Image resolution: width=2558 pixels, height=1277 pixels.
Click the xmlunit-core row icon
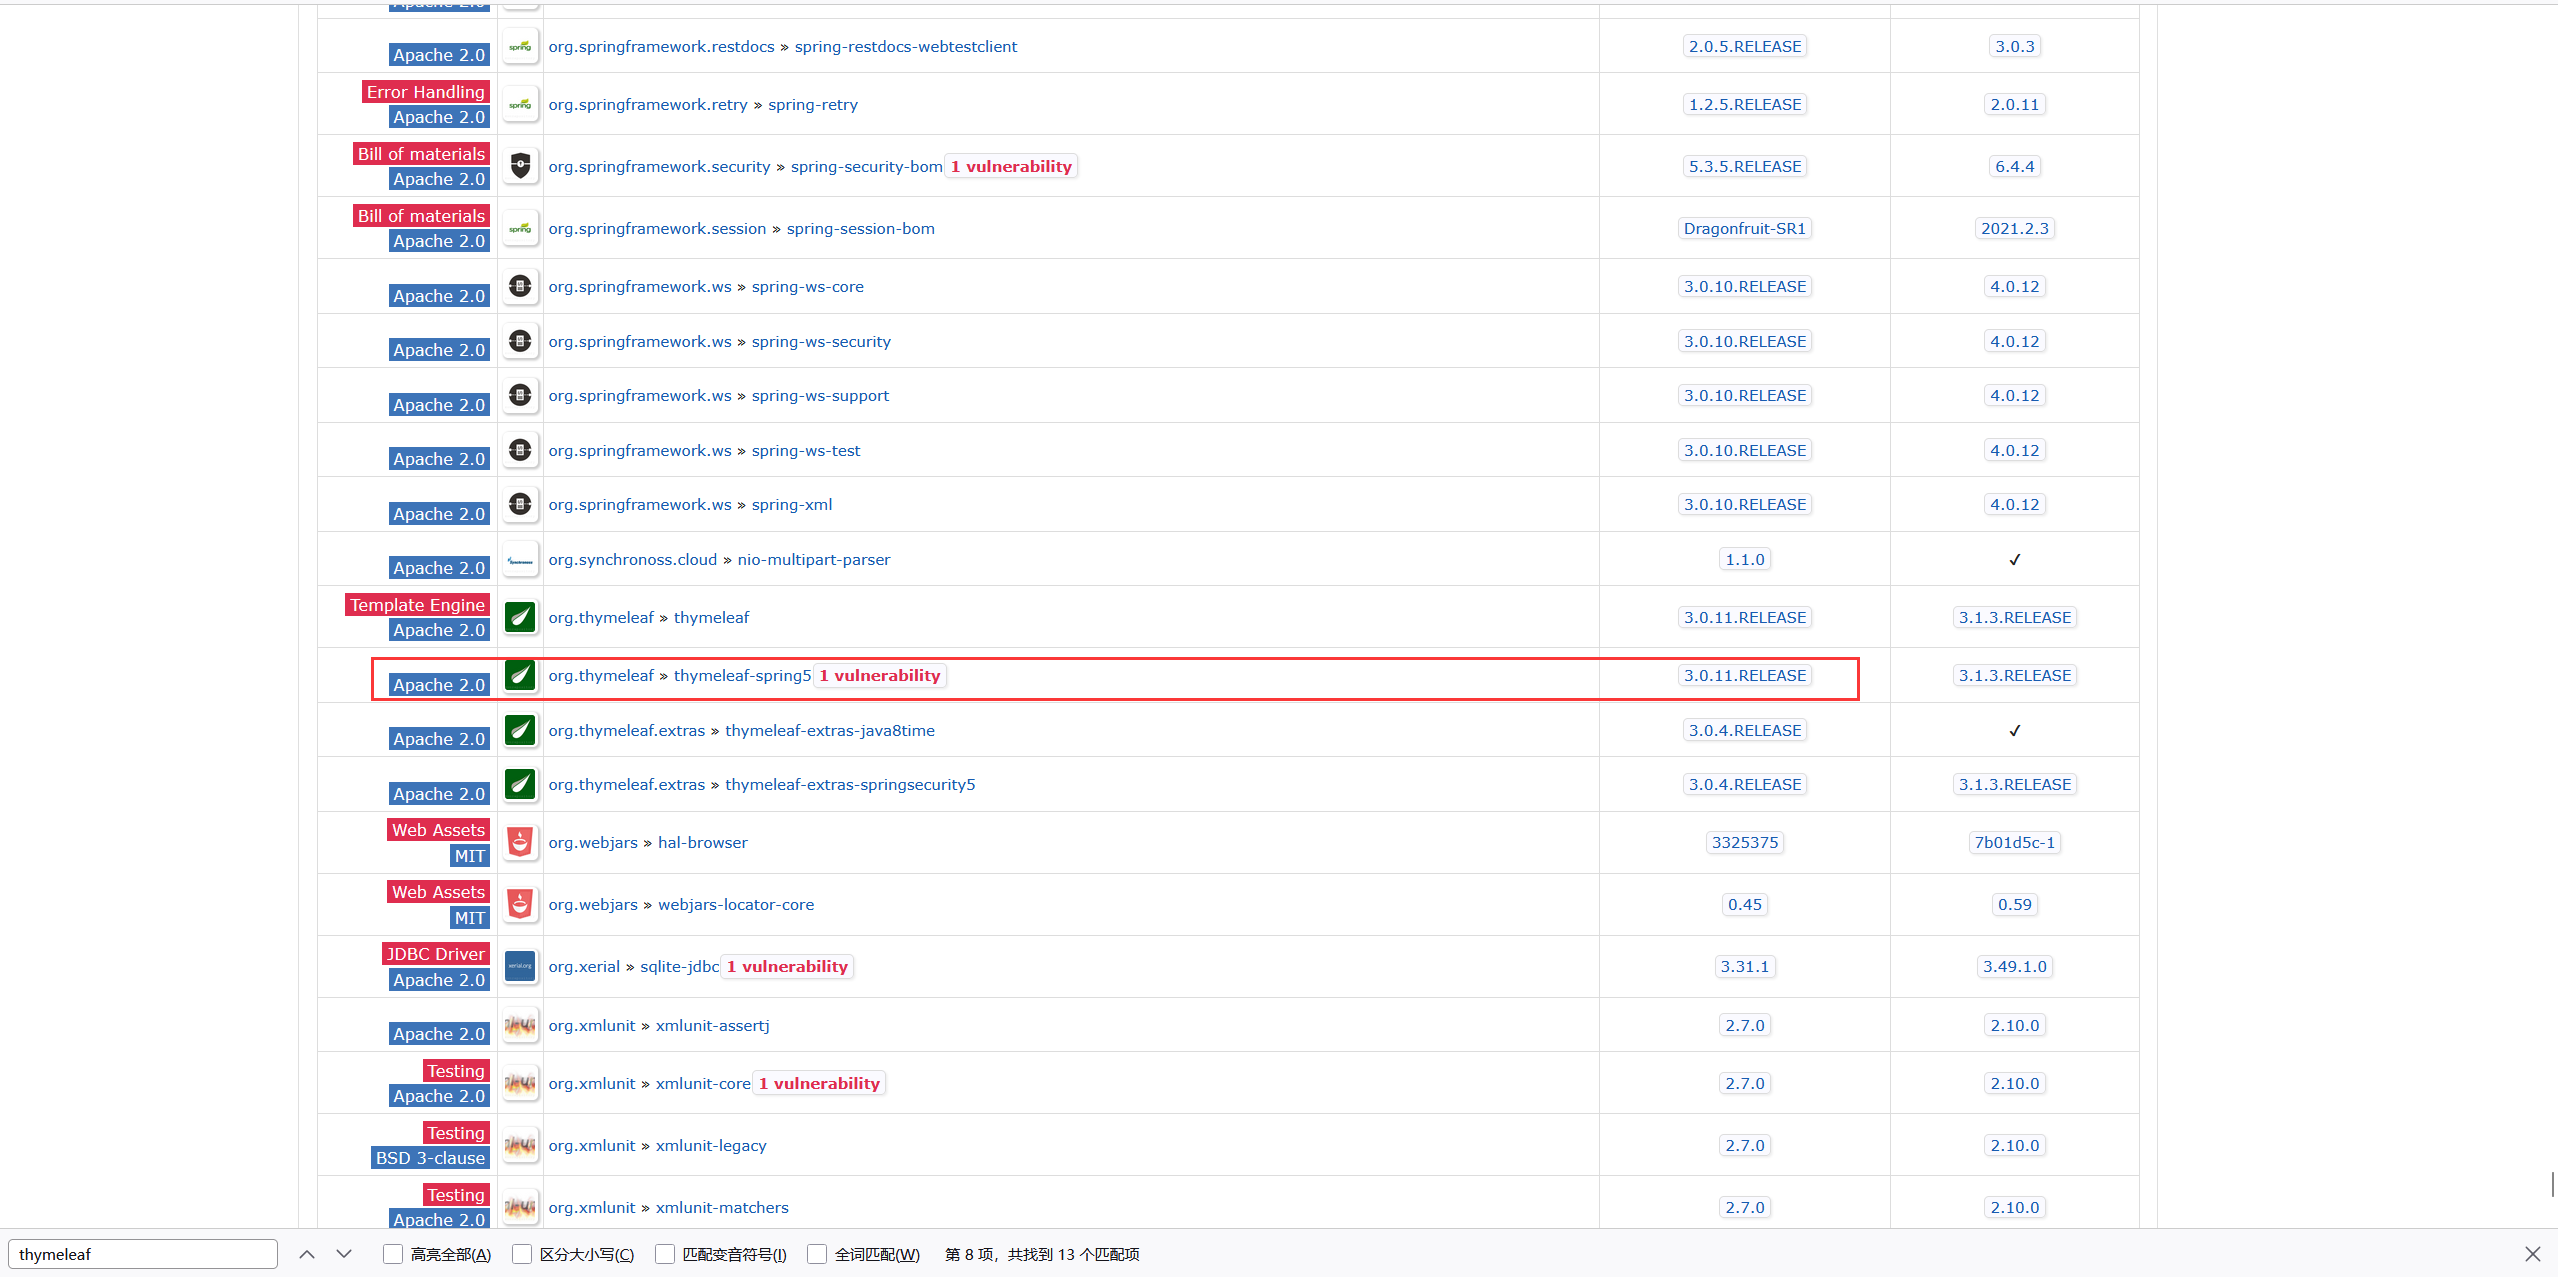pos(520,1083)
